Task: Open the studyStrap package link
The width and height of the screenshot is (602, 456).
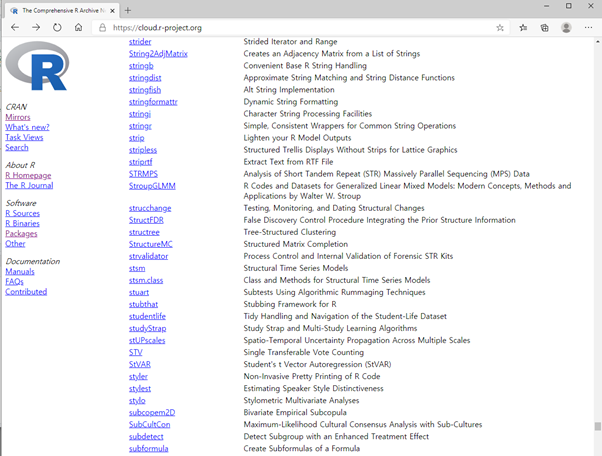Action: (x=148, y=329)
